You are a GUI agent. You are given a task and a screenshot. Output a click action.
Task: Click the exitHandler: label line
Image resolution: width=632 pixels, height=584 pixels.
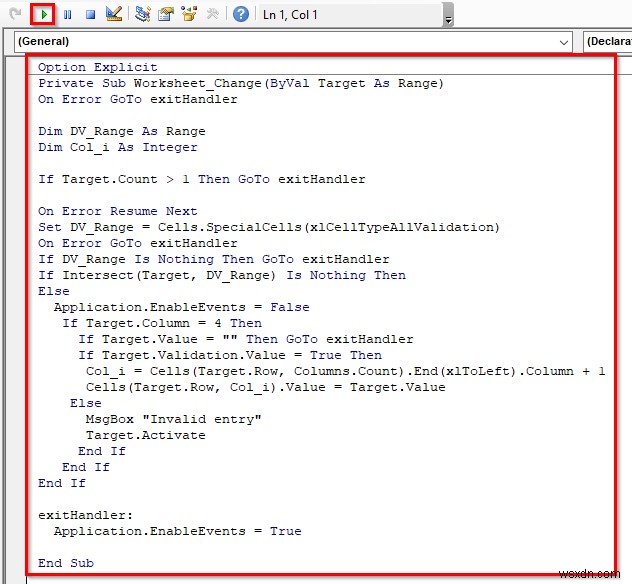click(x=85, y=515)
